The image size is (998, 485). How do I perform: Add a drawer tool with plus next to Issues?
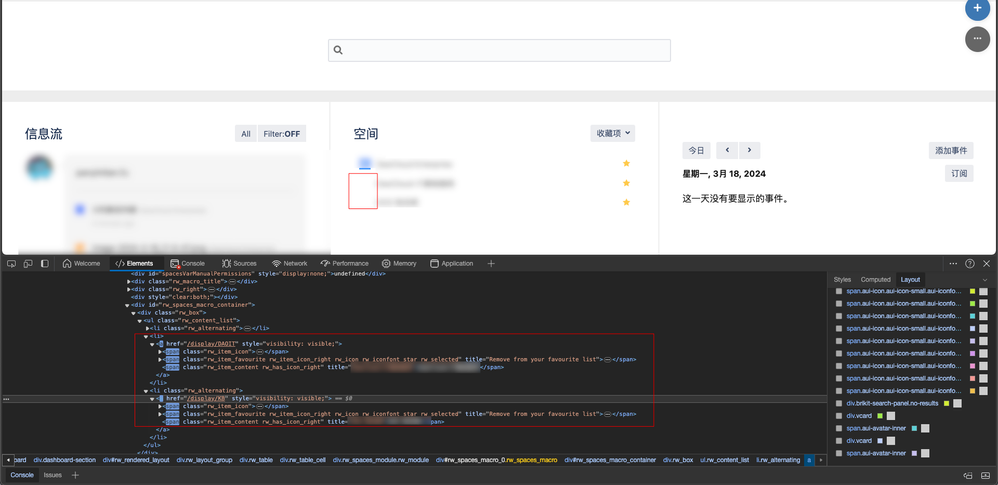pyautogui.click(x=75, y=475)
